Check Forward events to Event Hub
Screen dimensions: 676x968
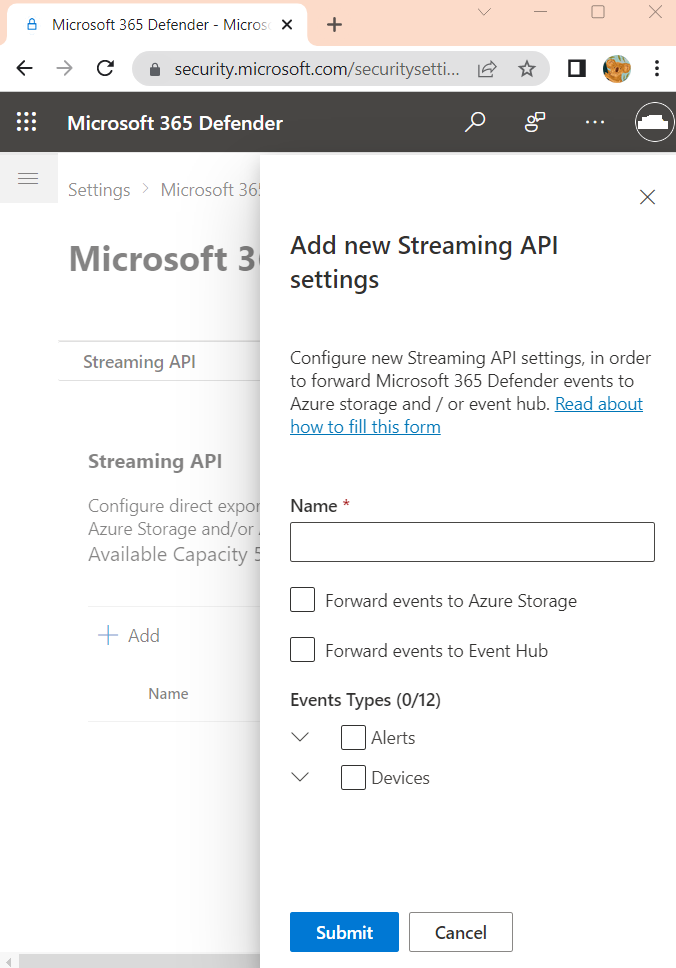tap(303, 650)
